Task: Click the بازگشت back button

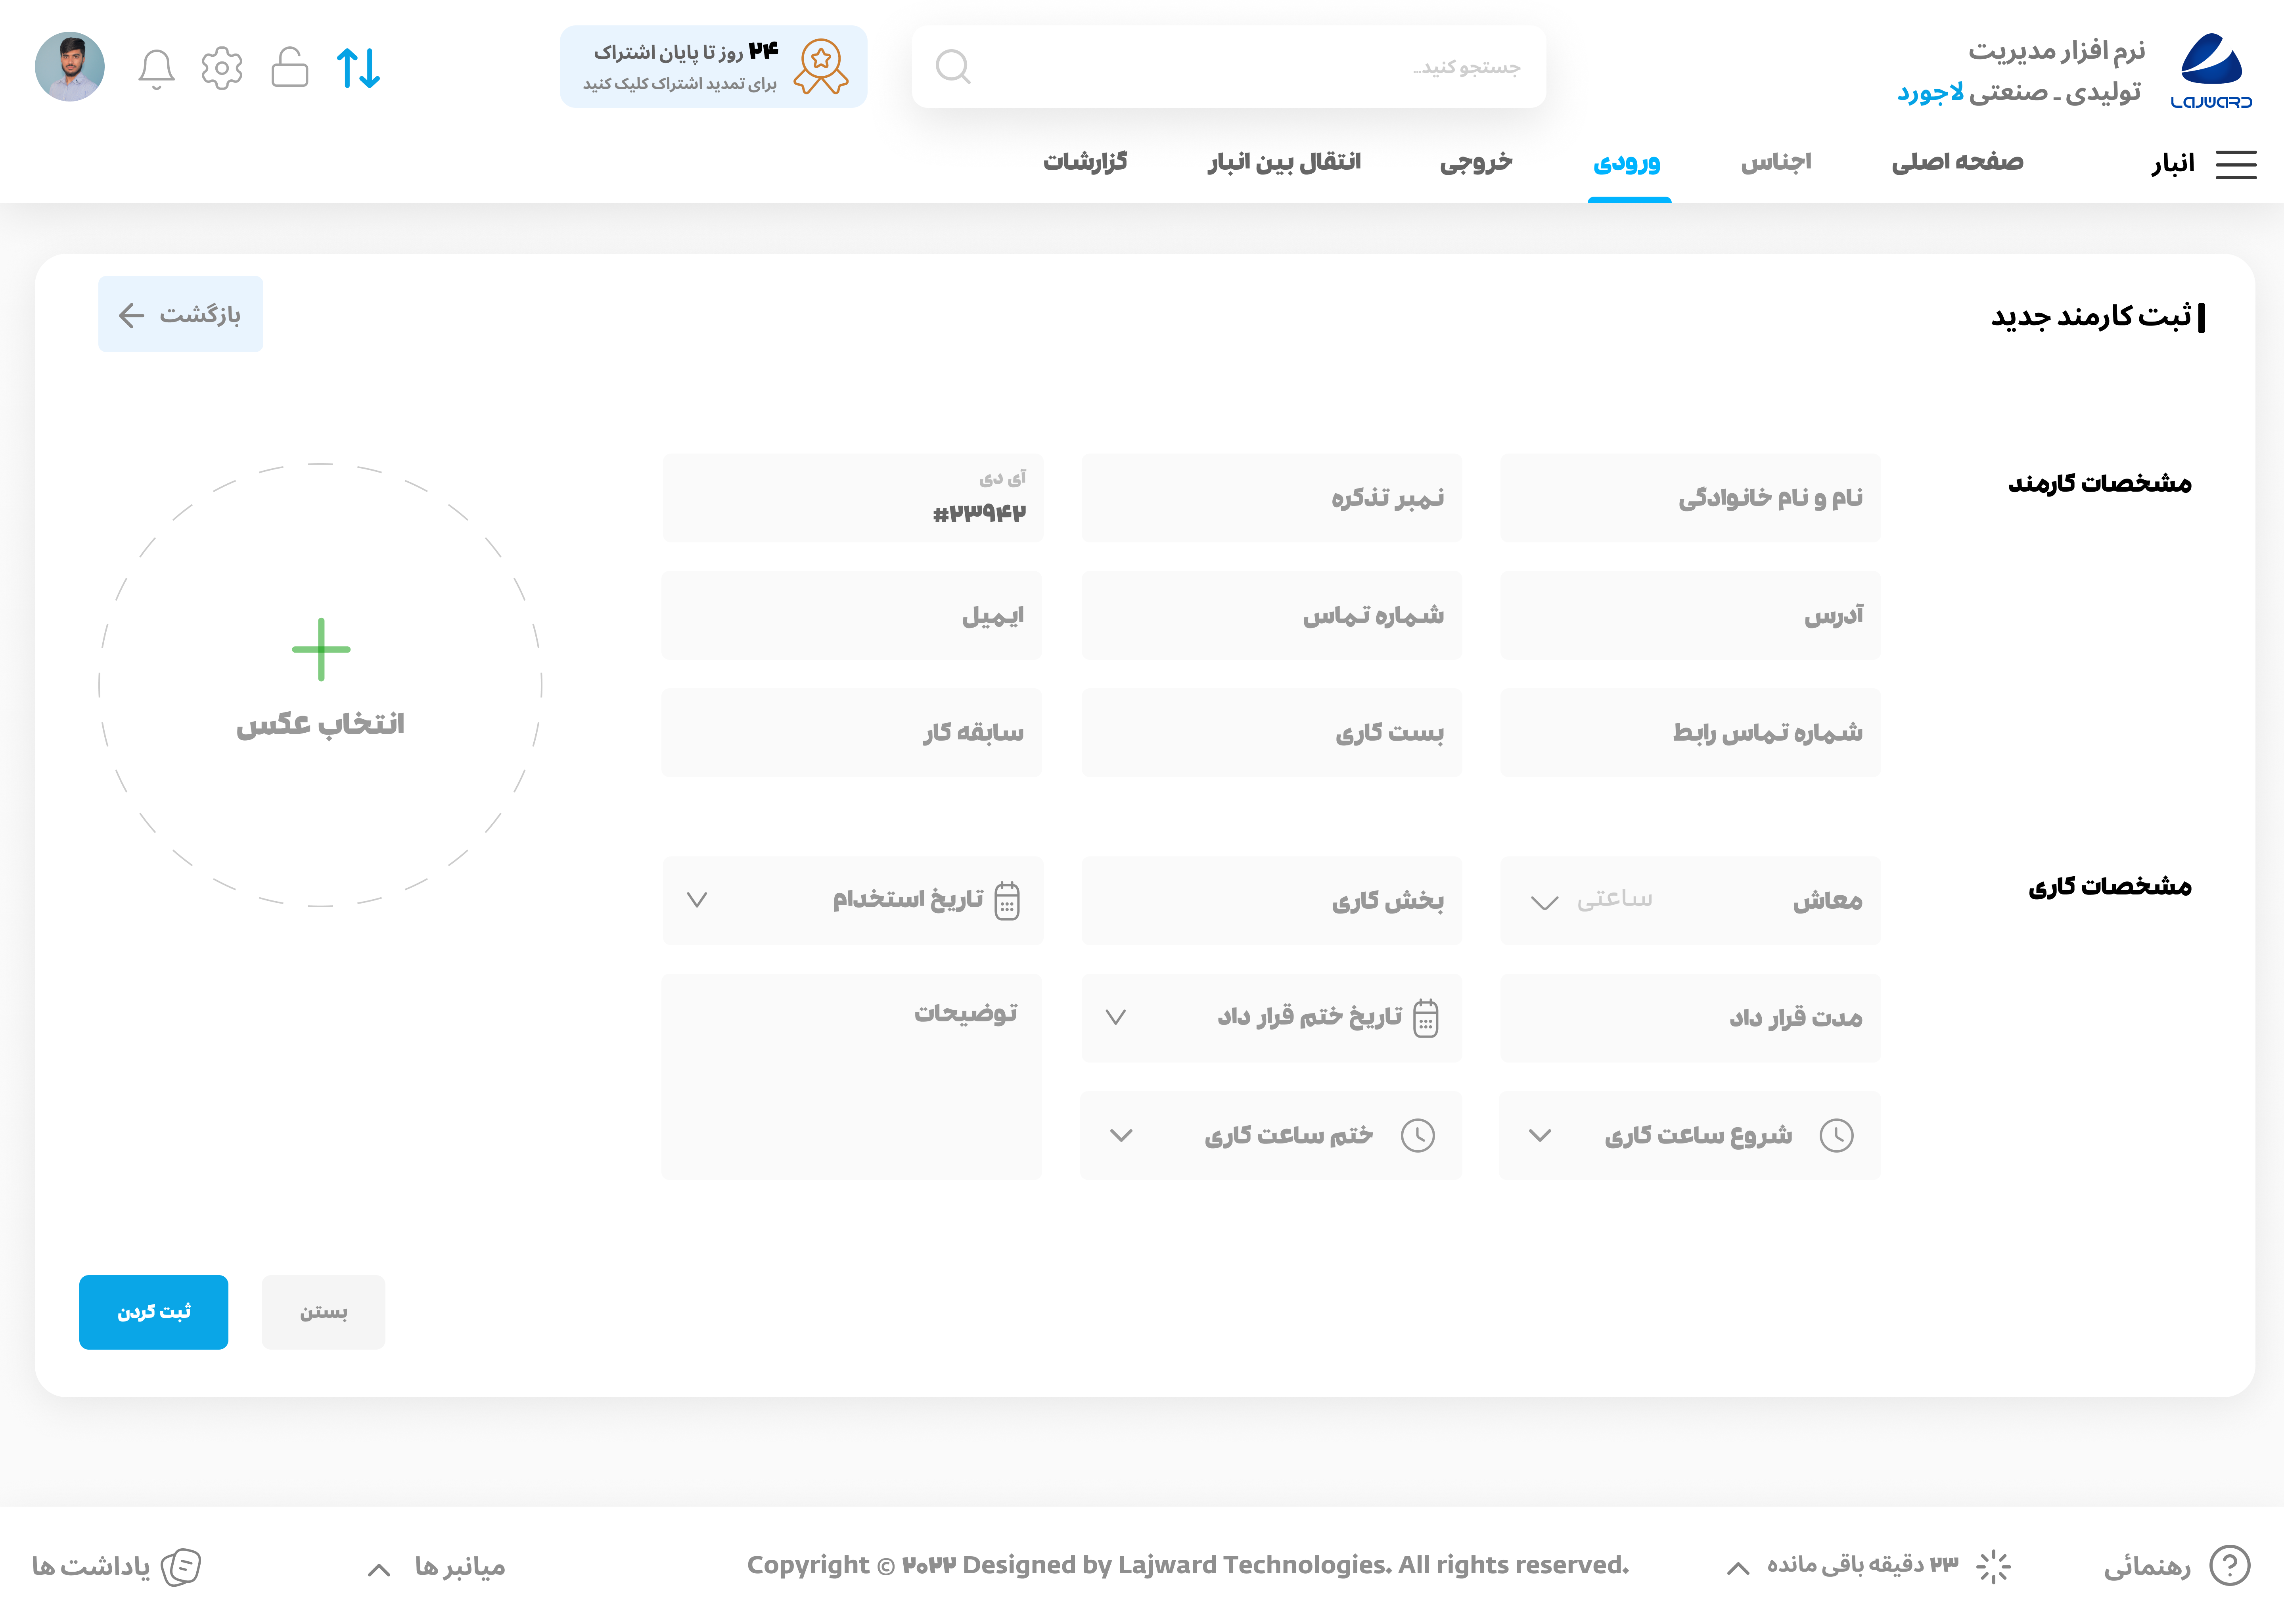Action: click(x=181, y=315)
